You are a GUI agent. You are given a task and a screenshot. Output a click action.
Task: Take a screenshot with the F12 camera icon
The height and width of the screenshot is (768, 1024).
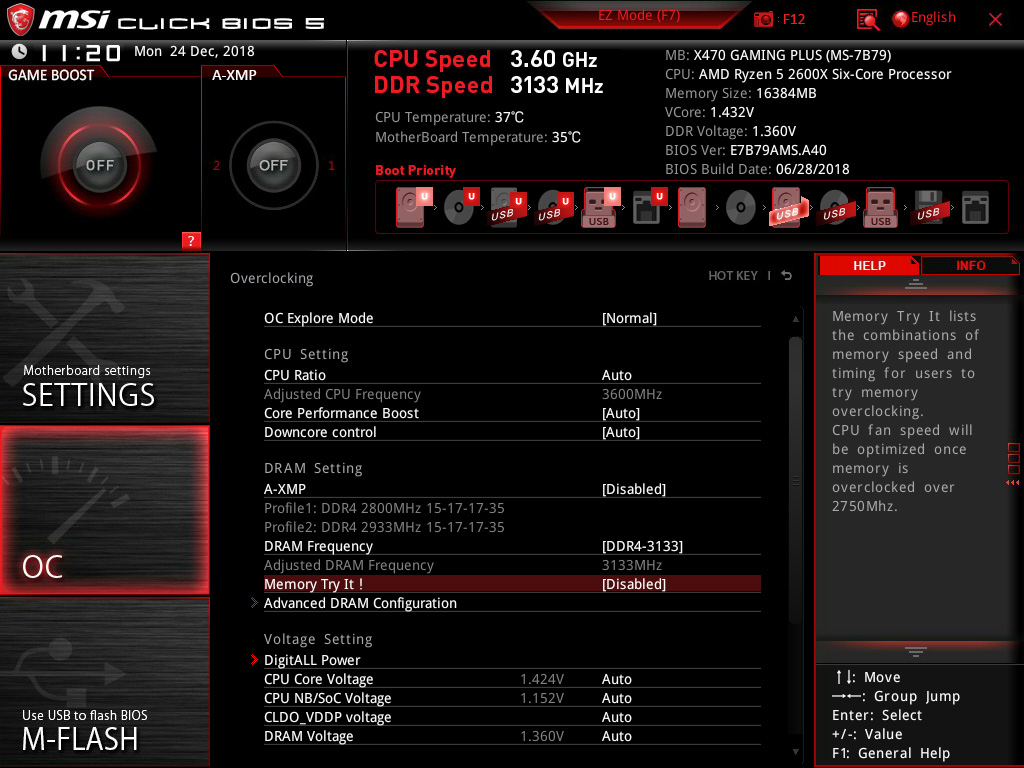coord(763,20)
